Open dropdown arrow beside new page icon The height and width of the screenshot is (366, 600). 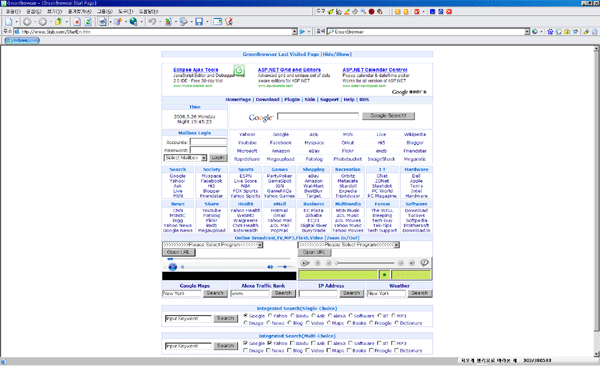click(x=16, y=22)
